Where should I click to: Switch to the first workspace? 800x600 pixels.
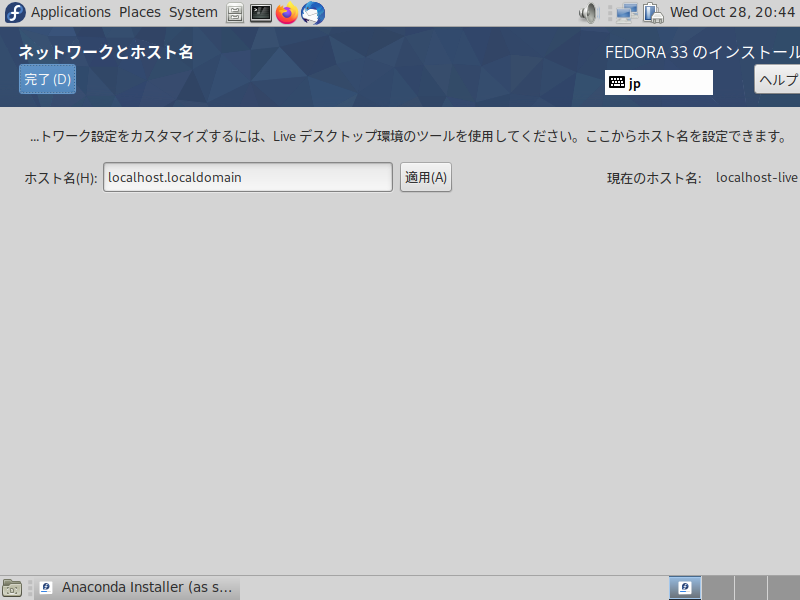point(685,588)
